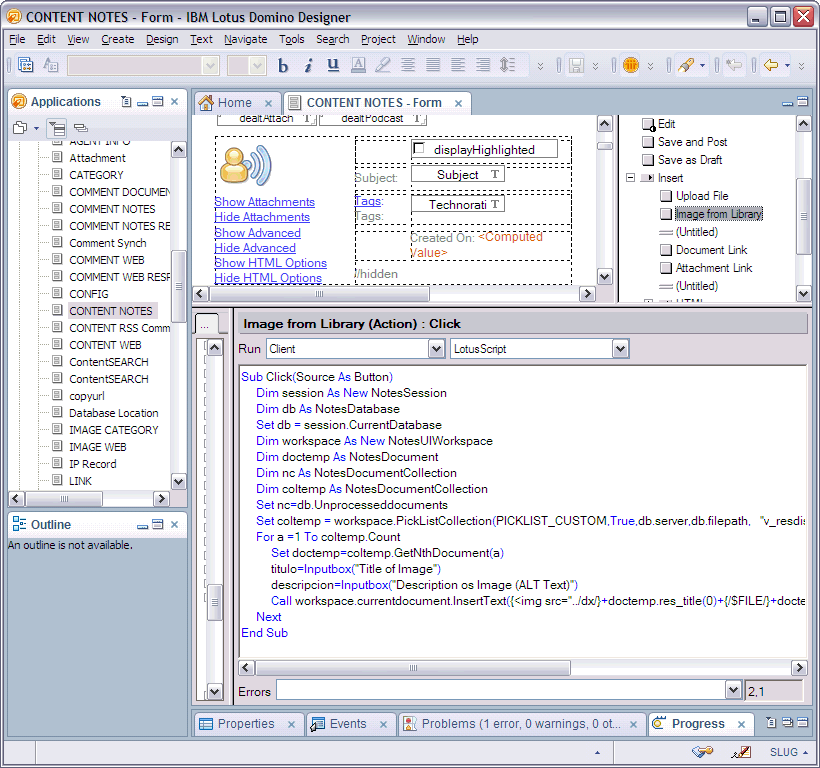820x768 pixels.
Task: Select IMAGE CATEGORY in the Applications tree
Action: pos(113,430)
